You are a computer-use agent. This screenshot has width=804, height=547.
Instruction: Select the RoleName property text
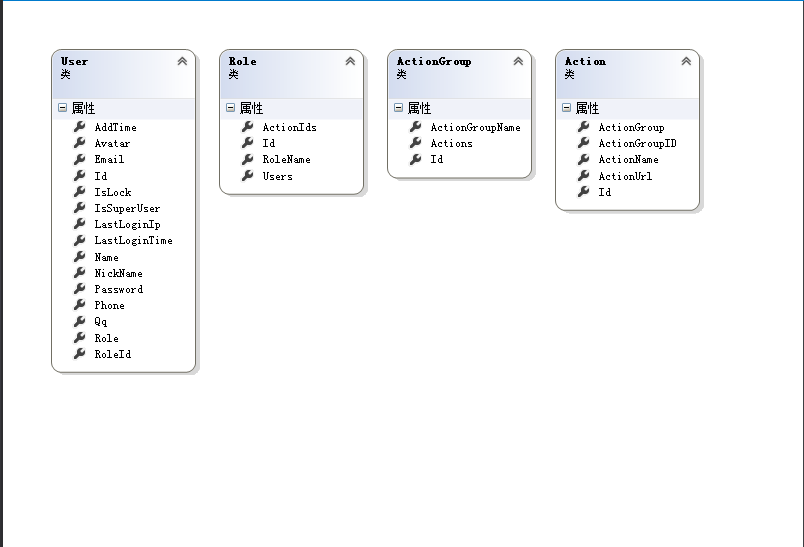pos(287,159)
